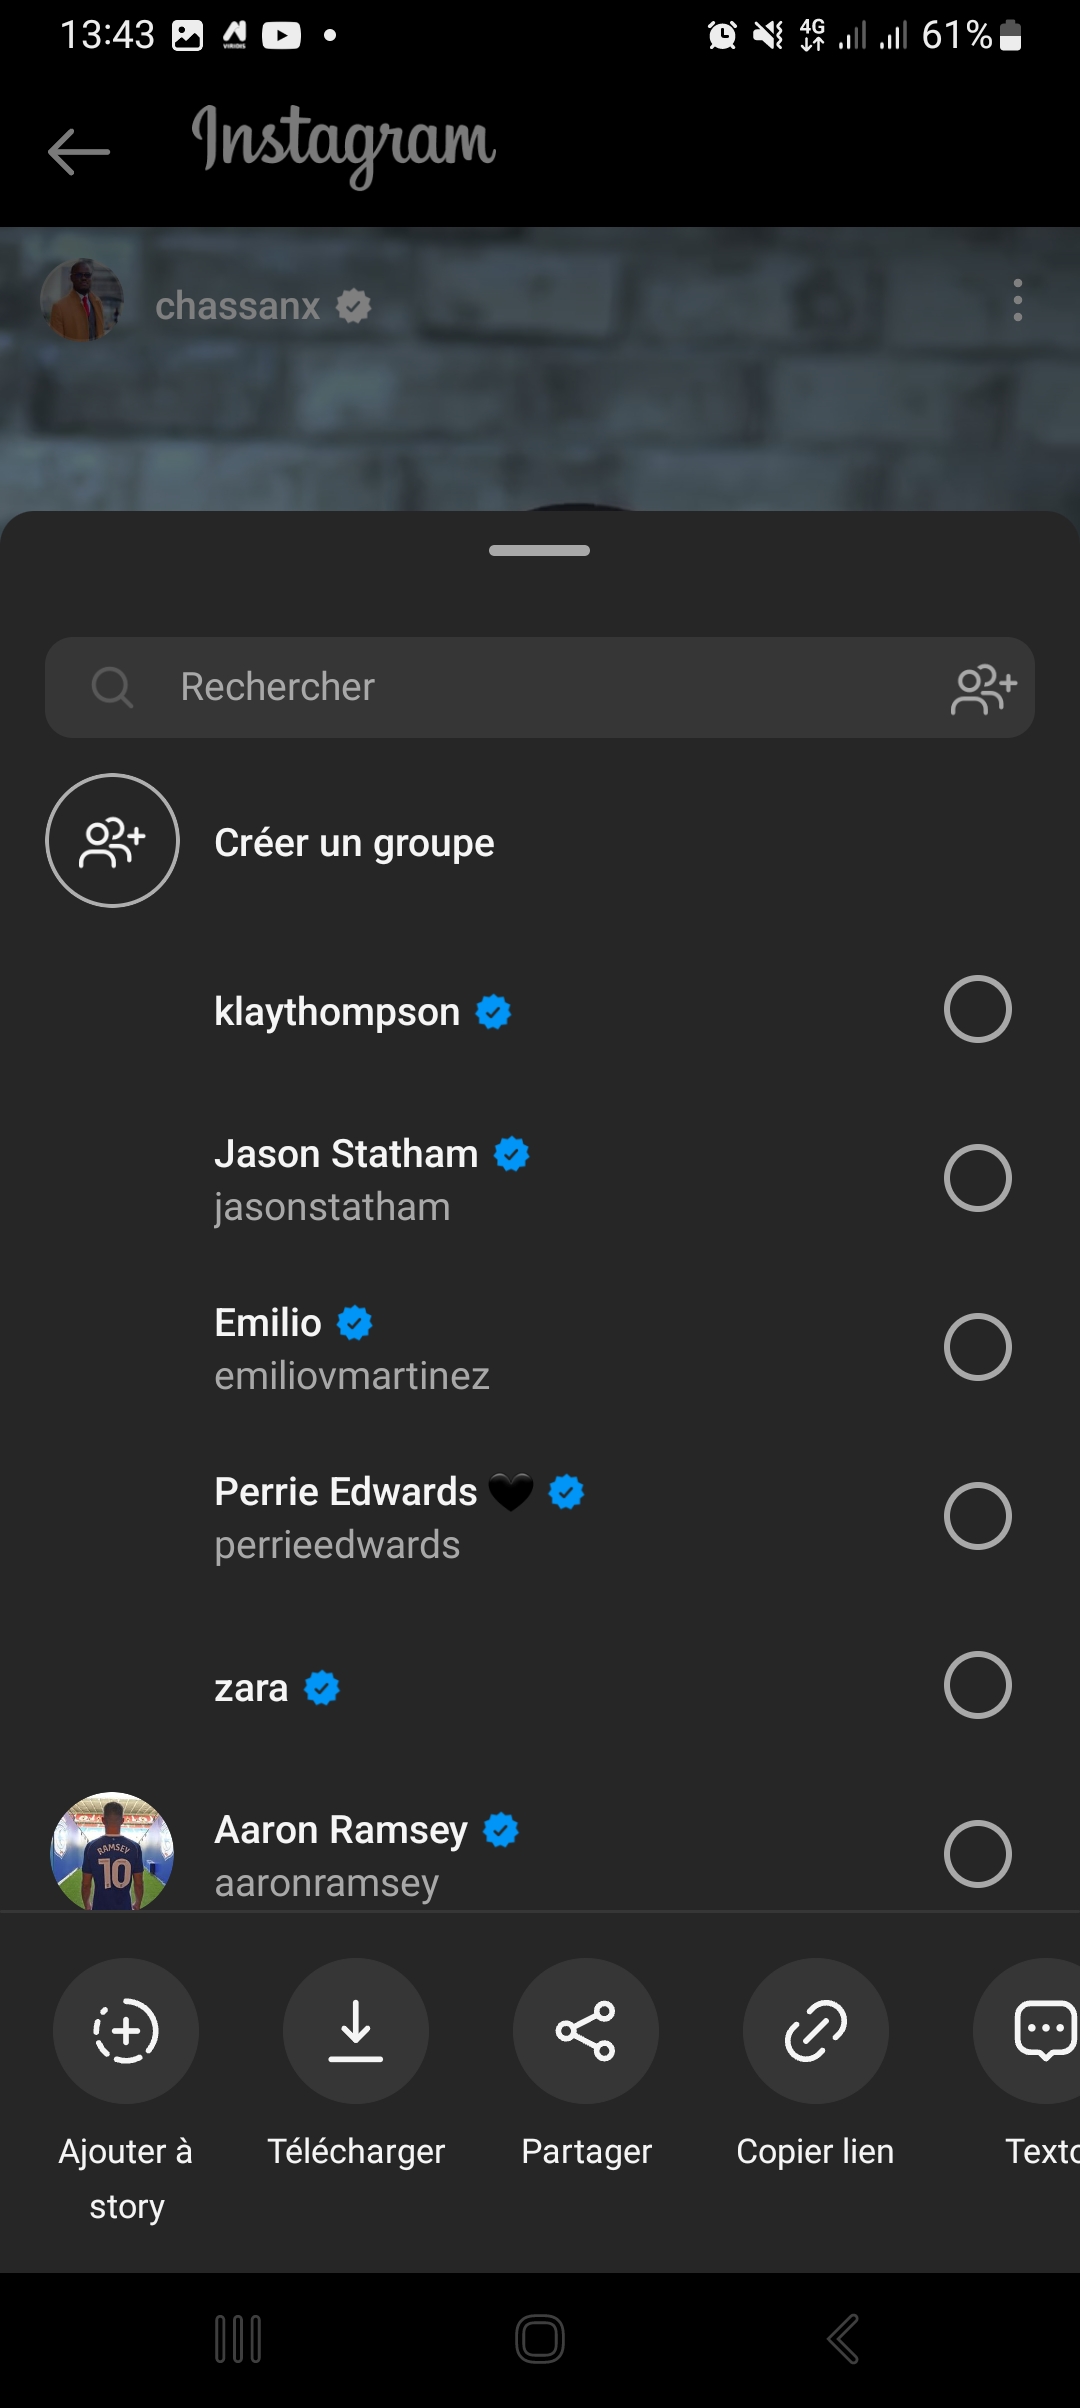
Task: Select the zara recipient circle
Action: [x=977, y=1685]
